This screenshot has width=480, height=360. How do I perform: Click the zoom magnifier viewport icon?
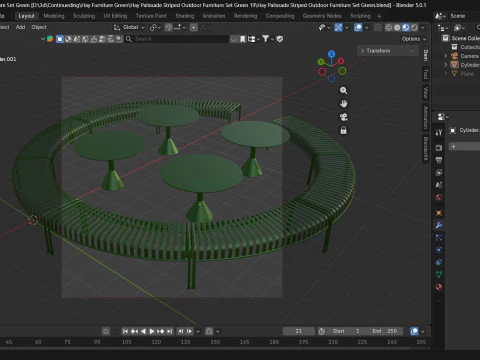click(343, 90)
